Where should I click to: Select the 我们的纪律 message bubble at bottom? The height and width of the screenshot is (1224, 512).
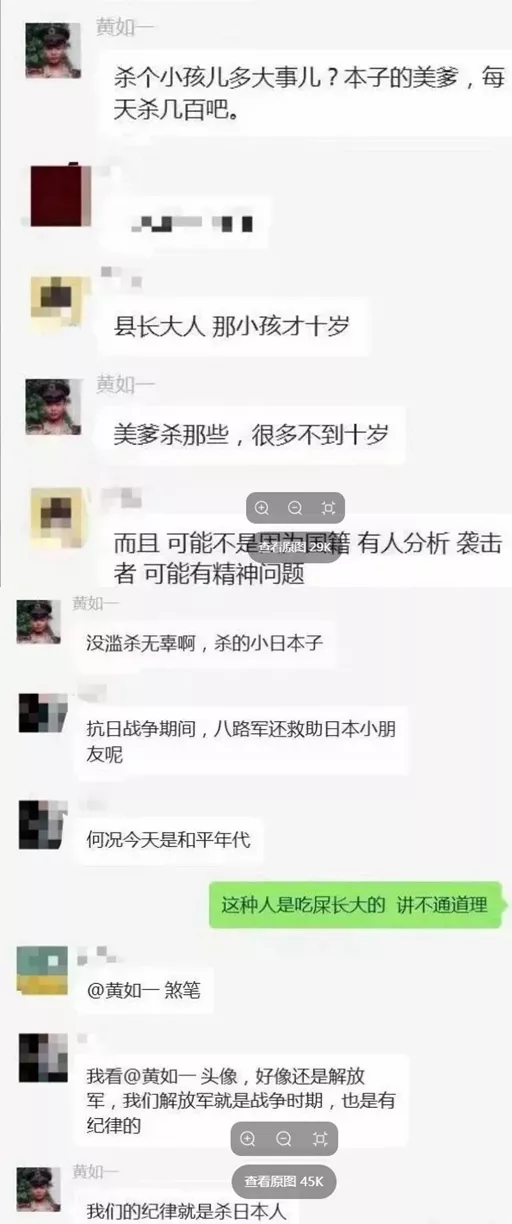point(186,1211)
